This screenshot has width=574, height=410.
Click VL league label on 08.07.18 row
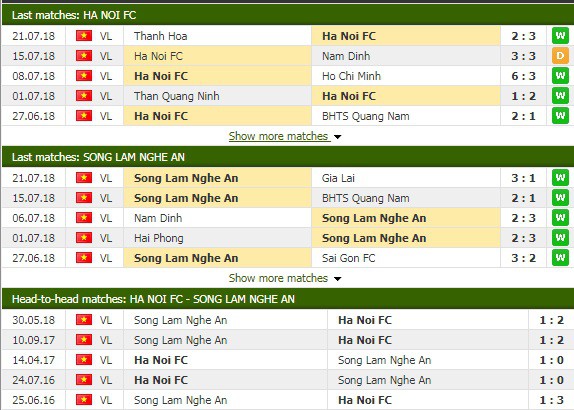(106, 76)
